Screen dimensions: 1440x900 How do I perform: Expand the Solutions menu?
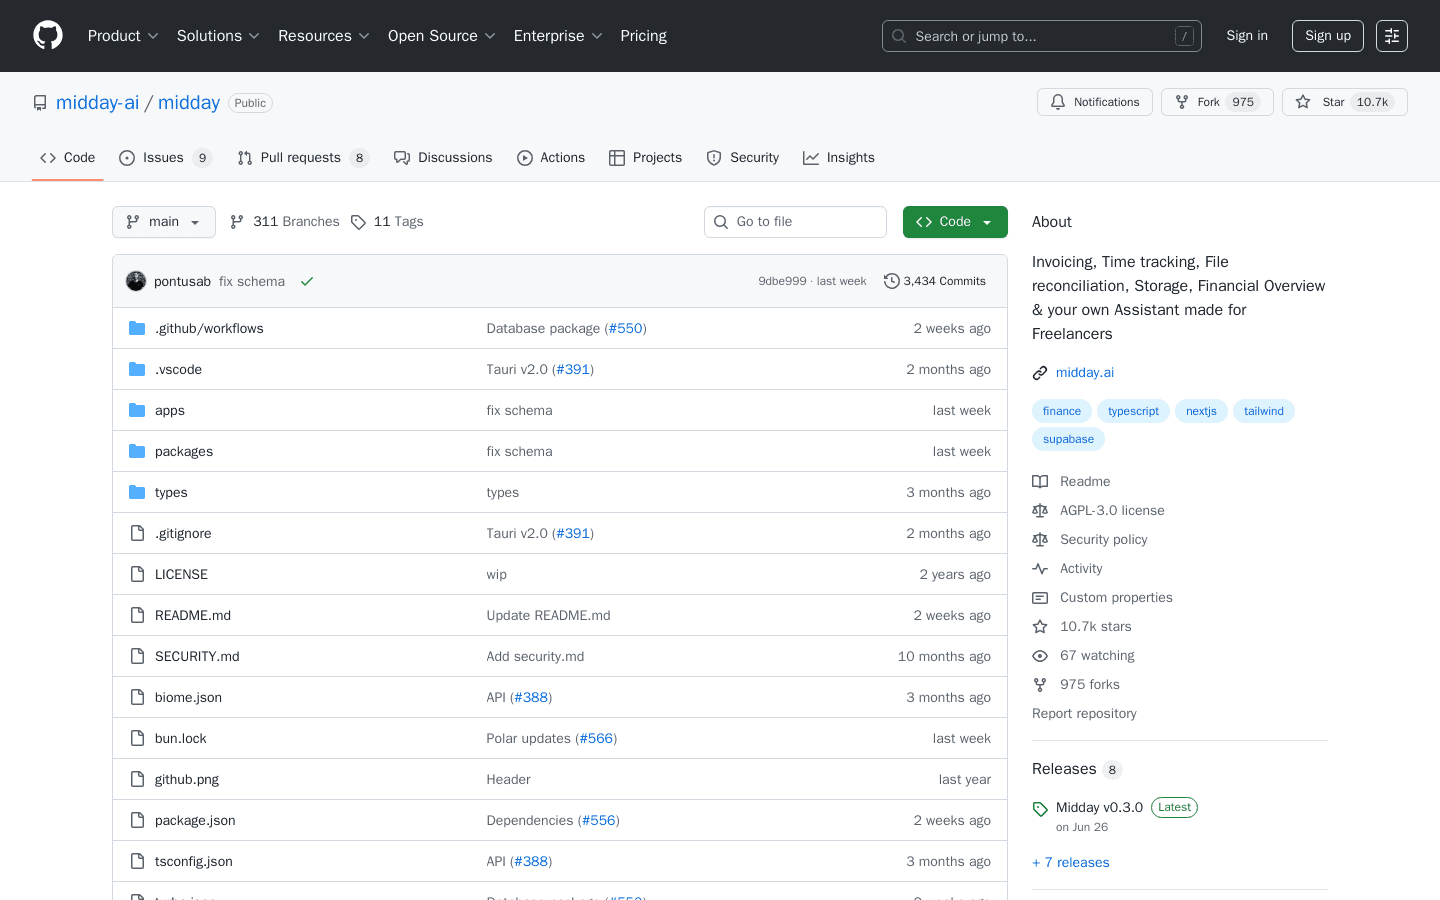(218, 36)
